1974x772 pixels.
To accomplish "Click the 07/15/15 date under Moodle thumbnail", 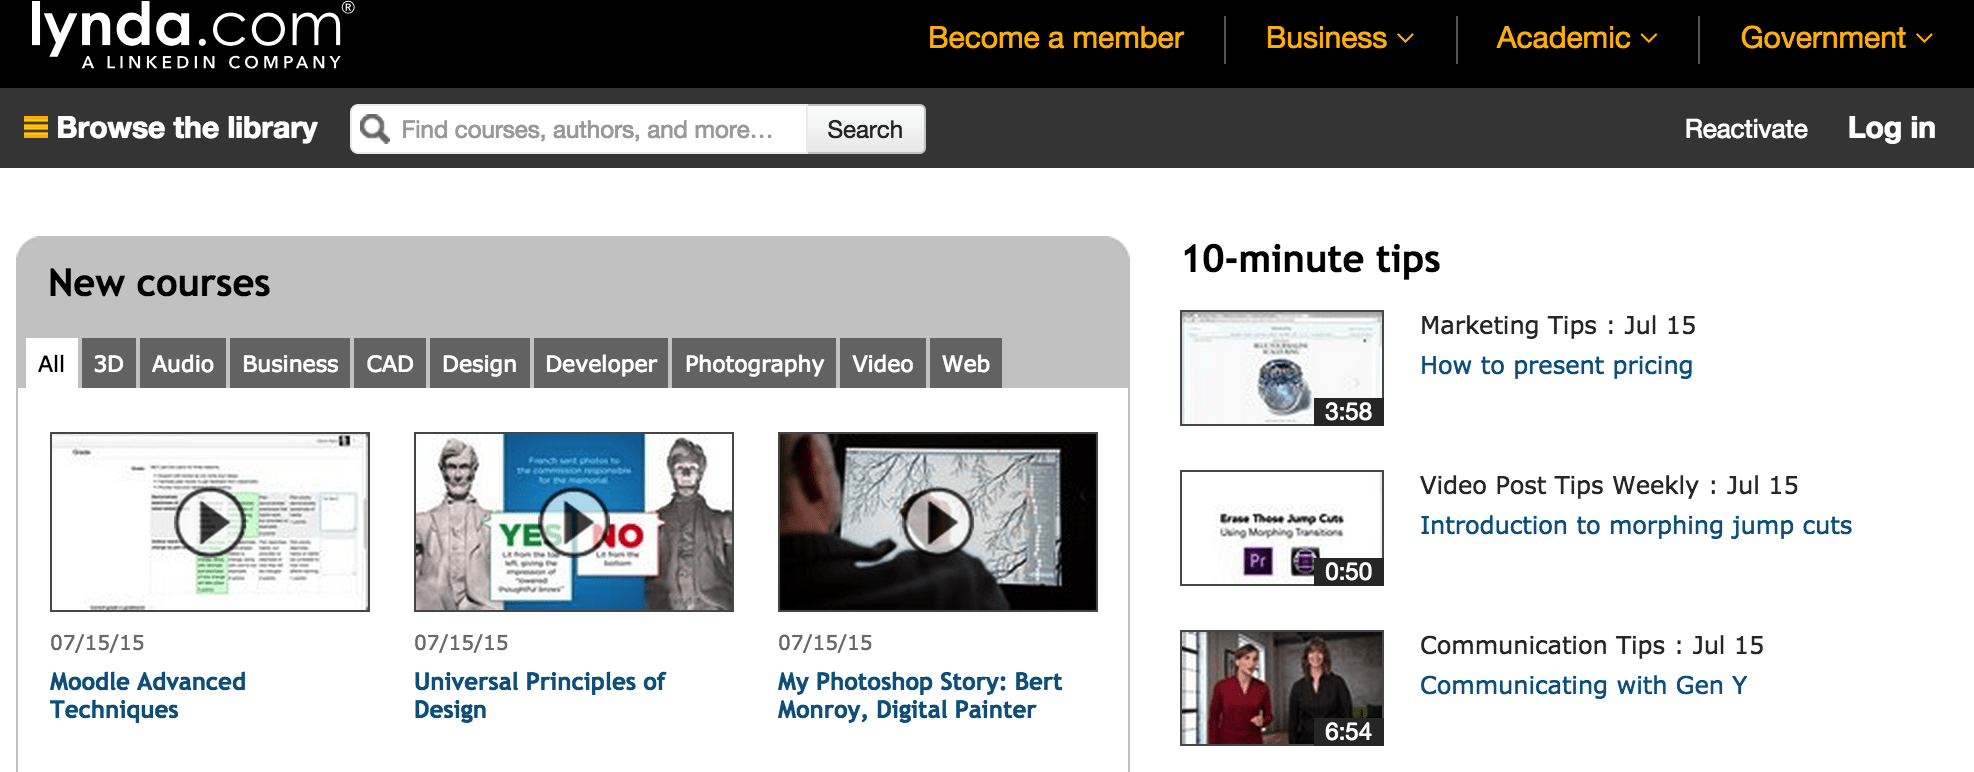I will tap(97, 643).
